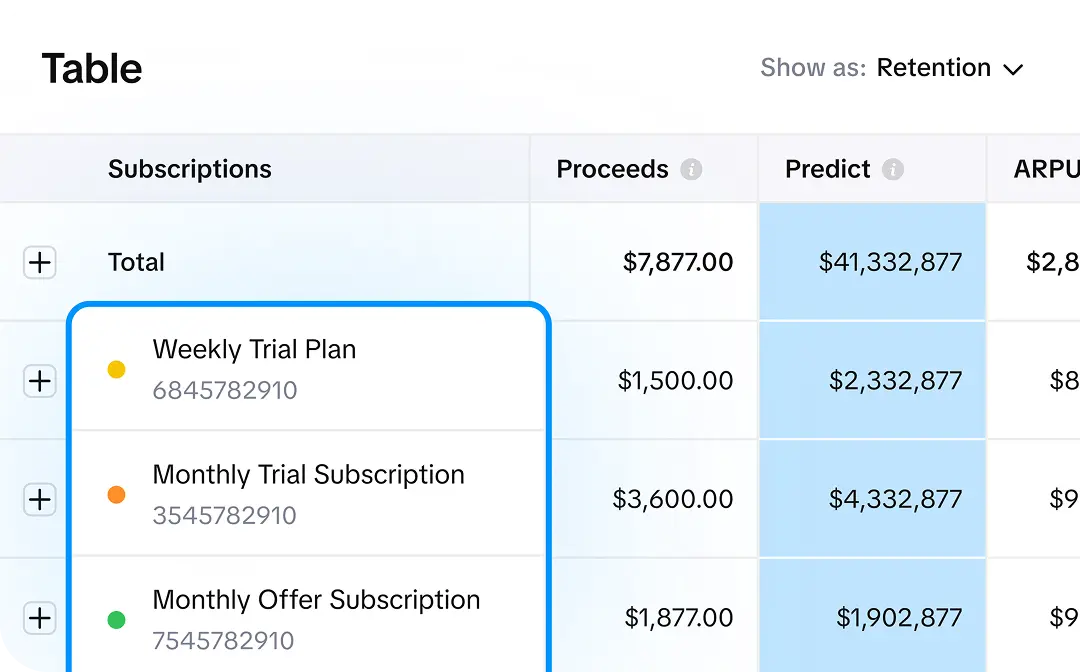Image resolution: width=1080 pixels, height=672 pixels.
Task: Select the ARPU column header
Action: (1046, 169)
